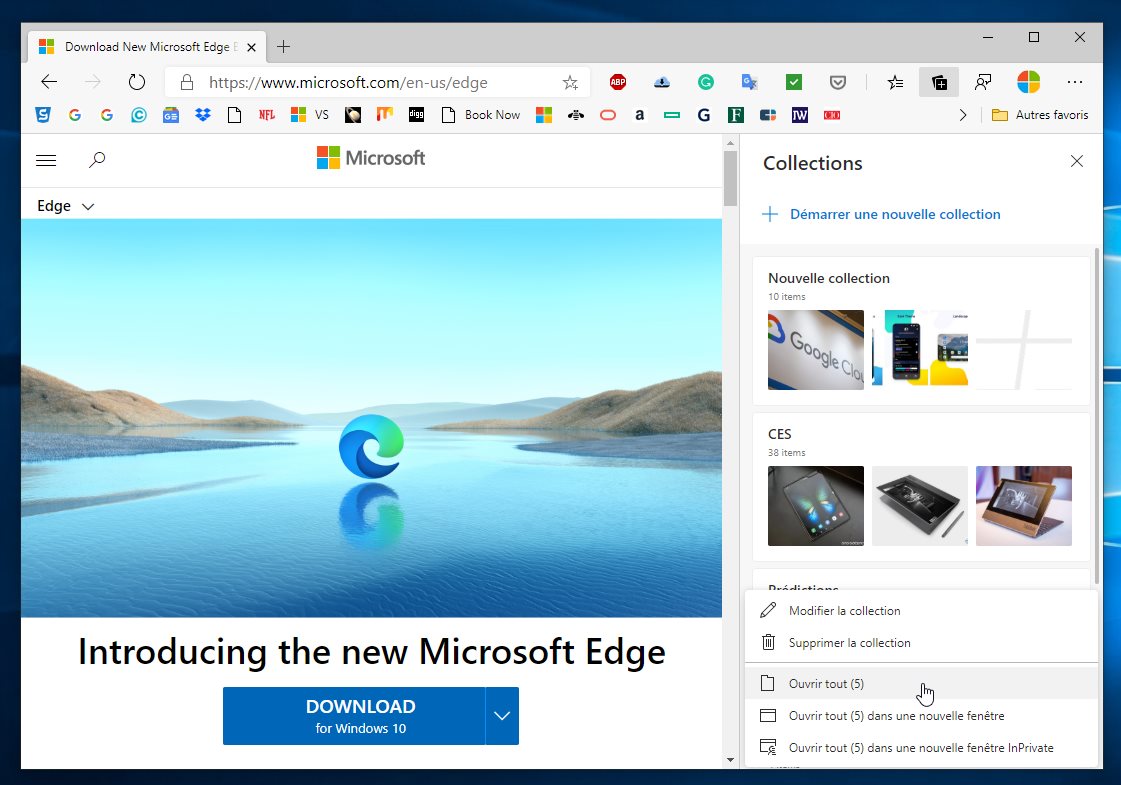Screen dimensions: 1121x785
Task: Choose Ouvrir tout in InPrivate window
Action: [921, 748]
